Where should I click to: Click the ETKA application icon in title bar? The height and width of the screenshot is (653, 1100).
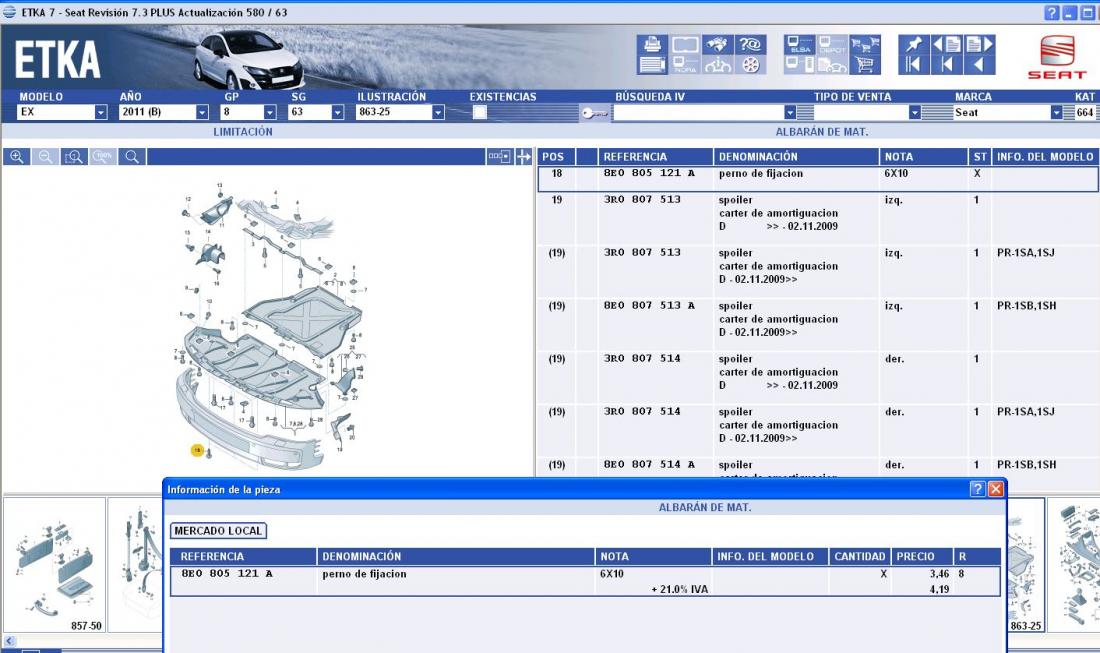point(10,12)
